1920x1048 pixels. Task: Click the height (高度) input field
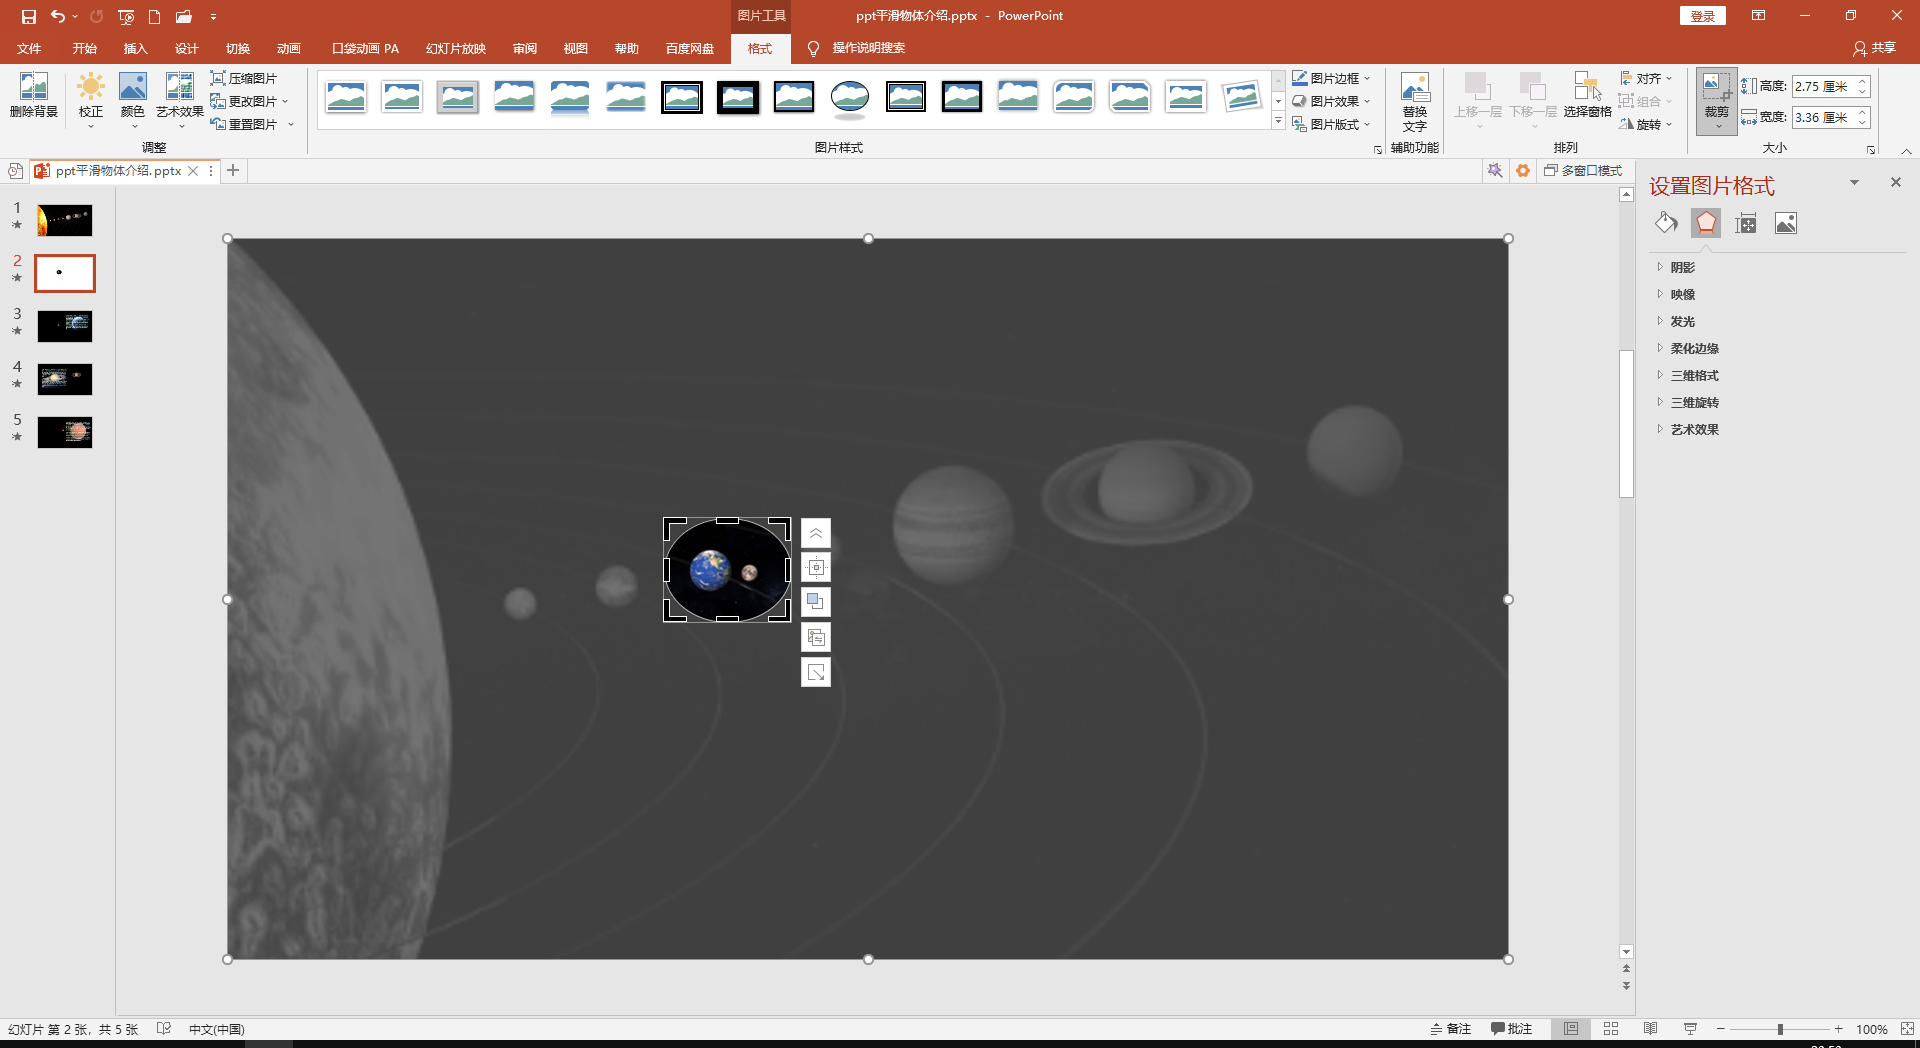pos(1823,87)
